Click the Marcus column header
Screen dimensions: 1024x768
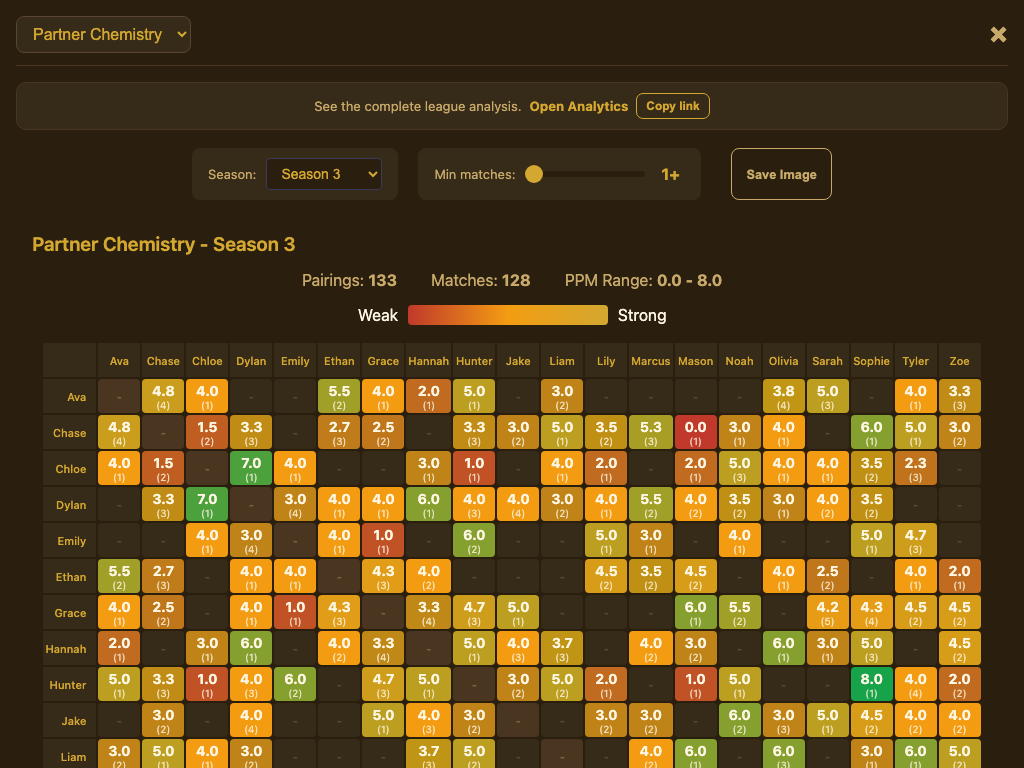[650, 361]
